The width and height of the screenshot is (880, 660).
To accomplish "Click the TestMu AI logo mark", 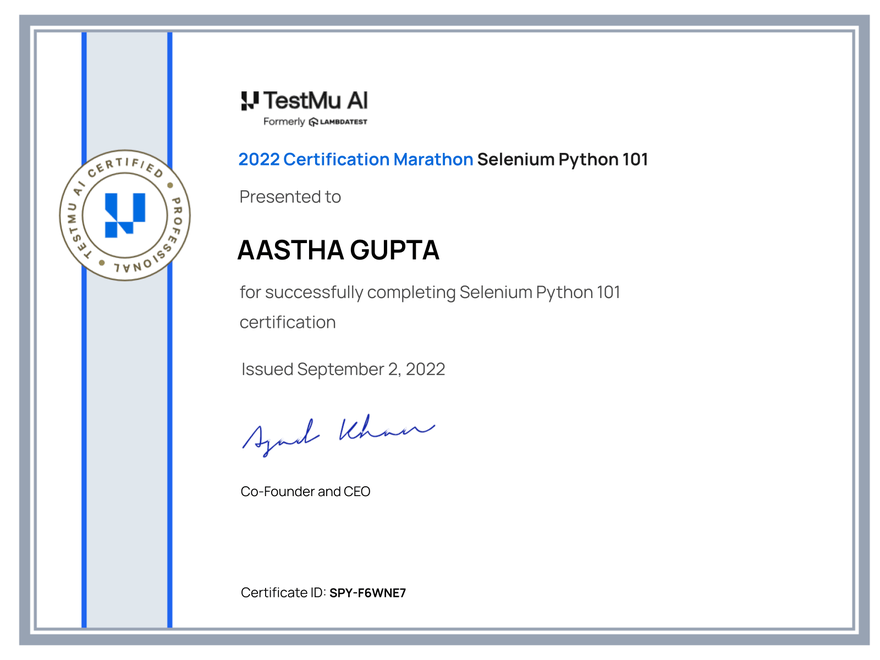I will tap(249, 101).
